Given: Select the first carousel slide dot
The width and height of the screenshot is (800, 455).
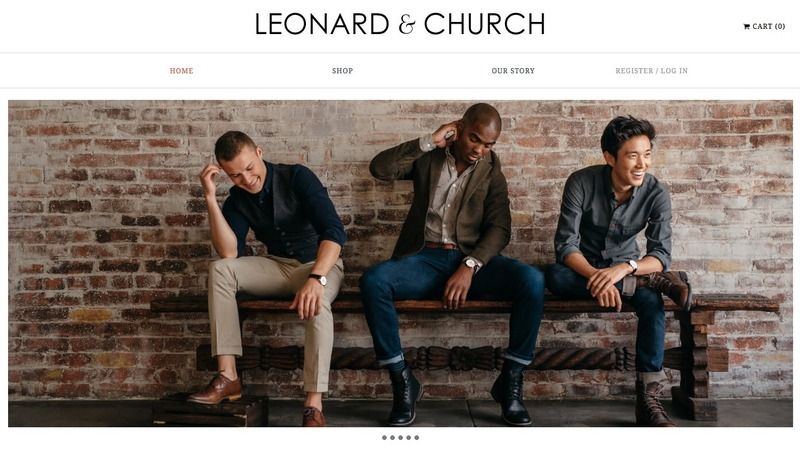Looking at the screenshot, I should coord(384,438).
